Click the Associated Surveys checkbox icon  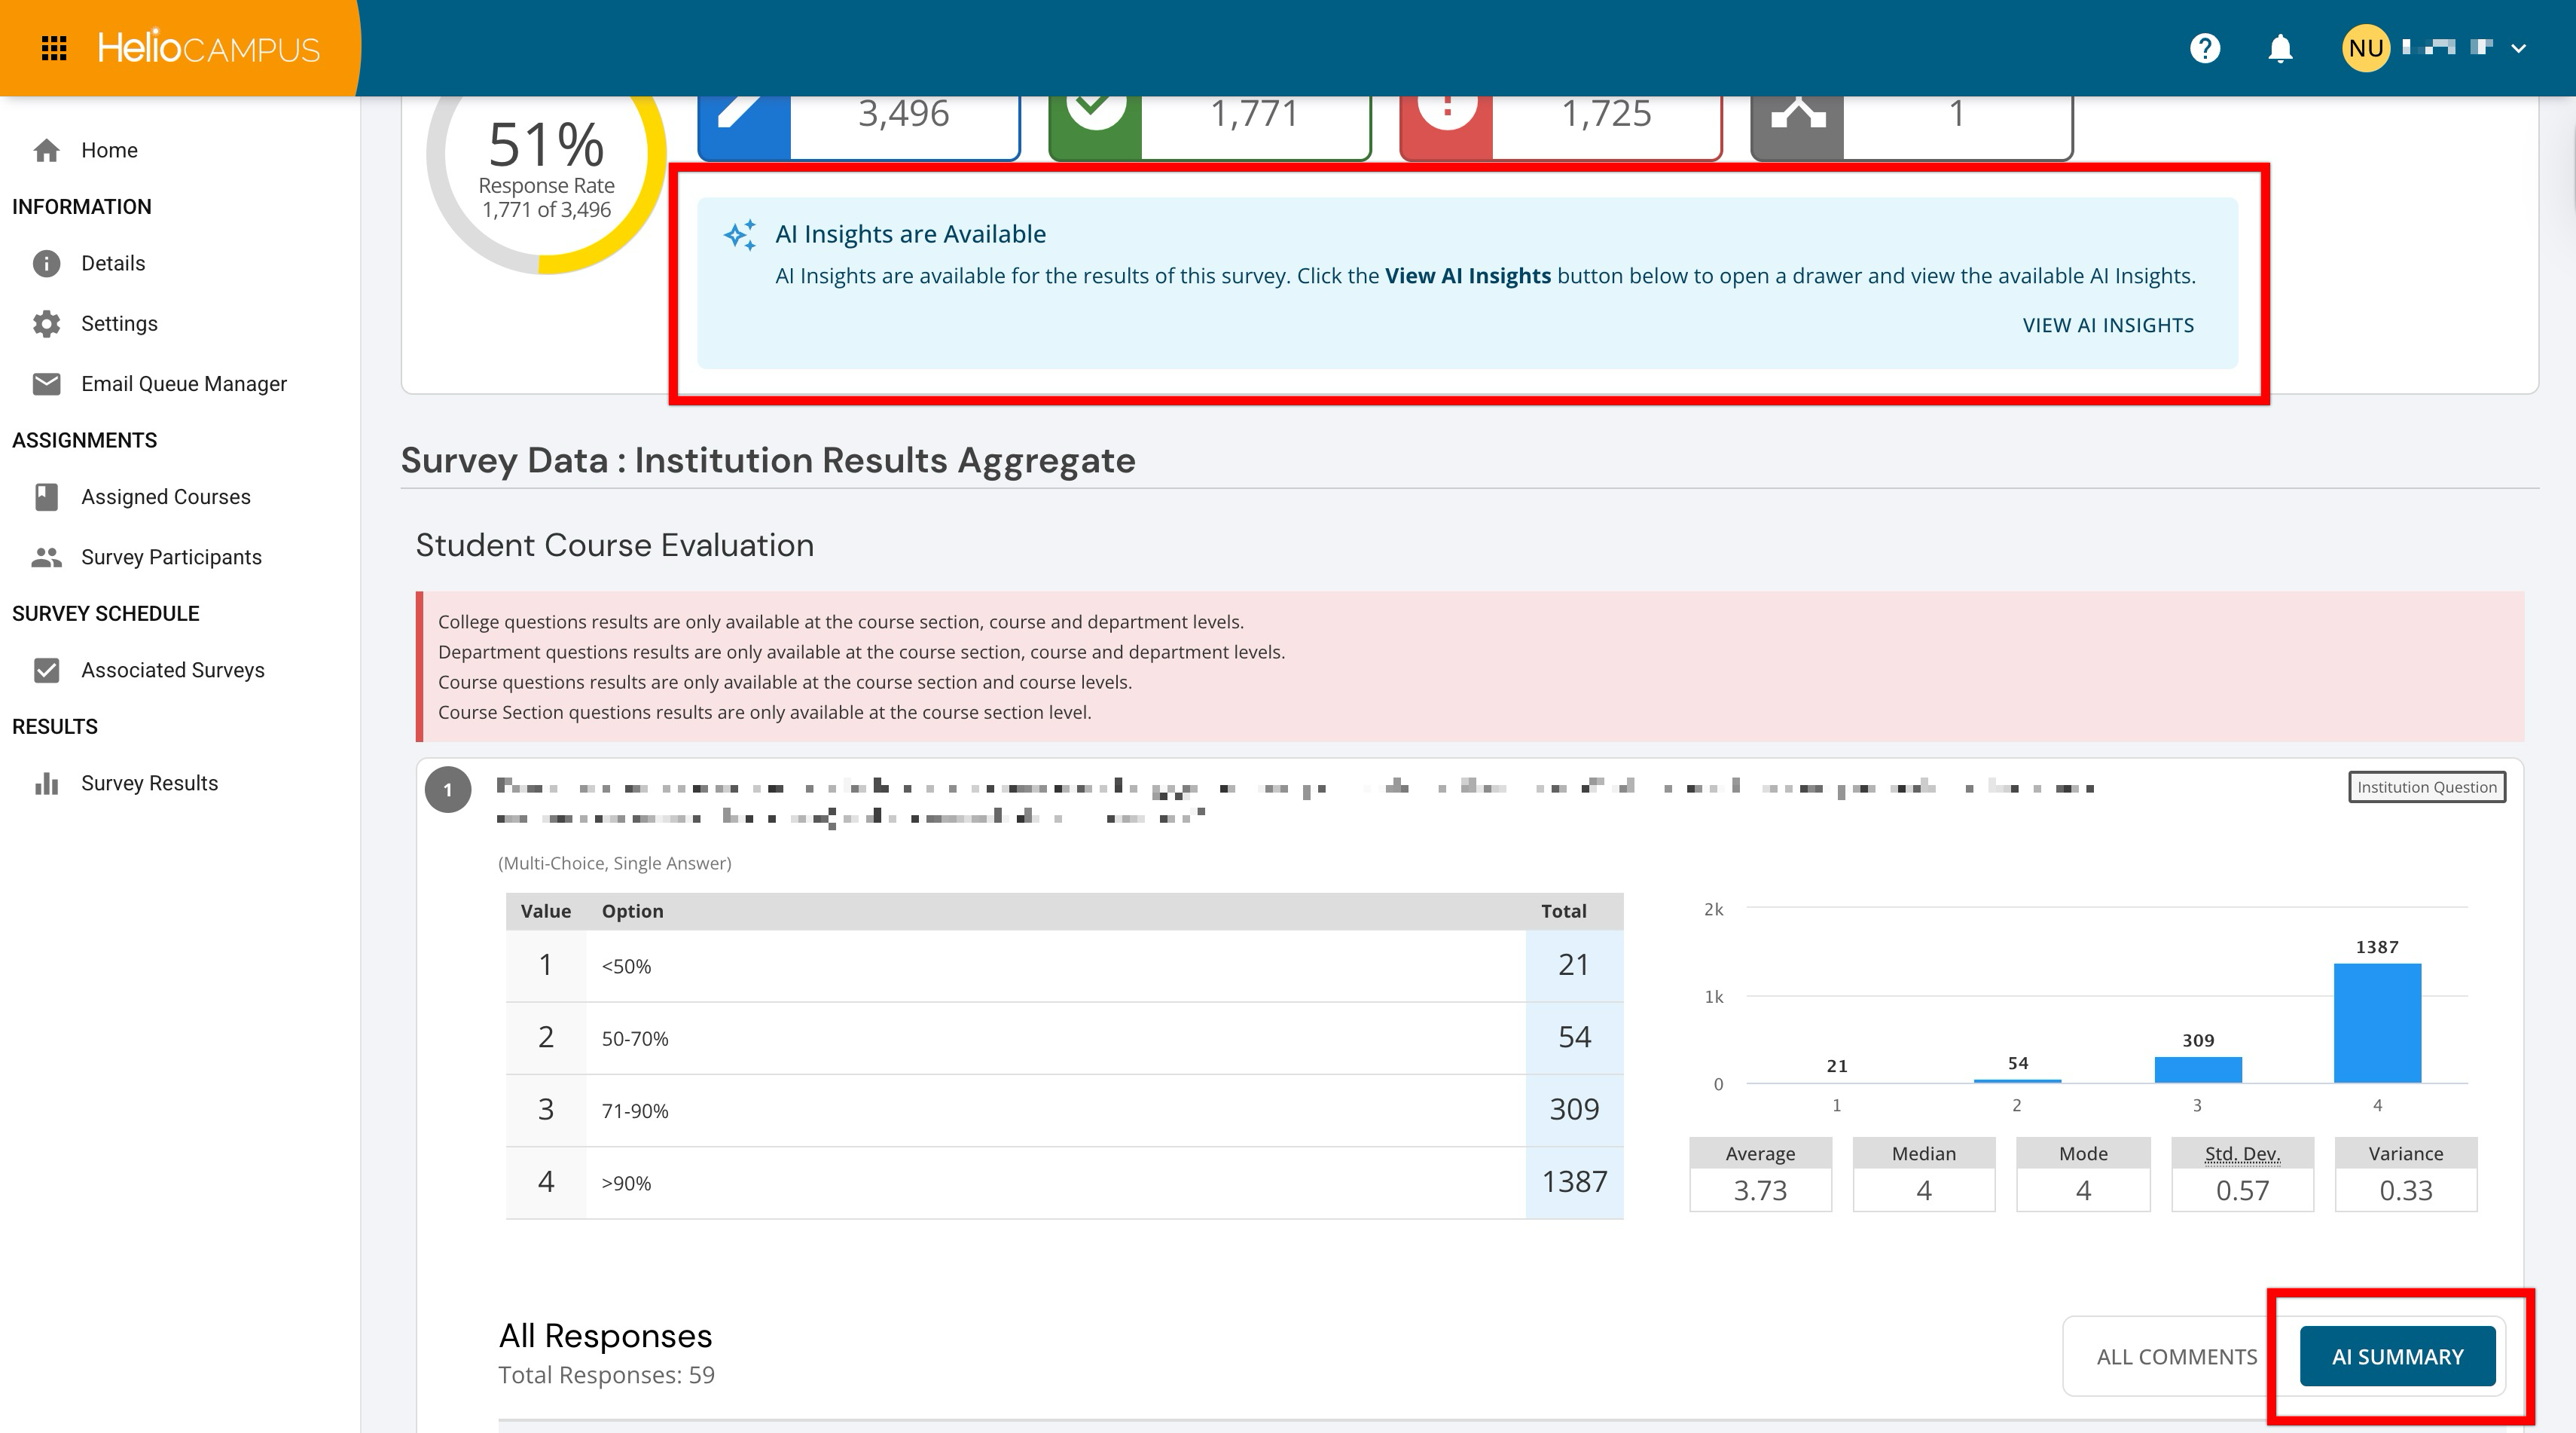[x=46, y=670]
